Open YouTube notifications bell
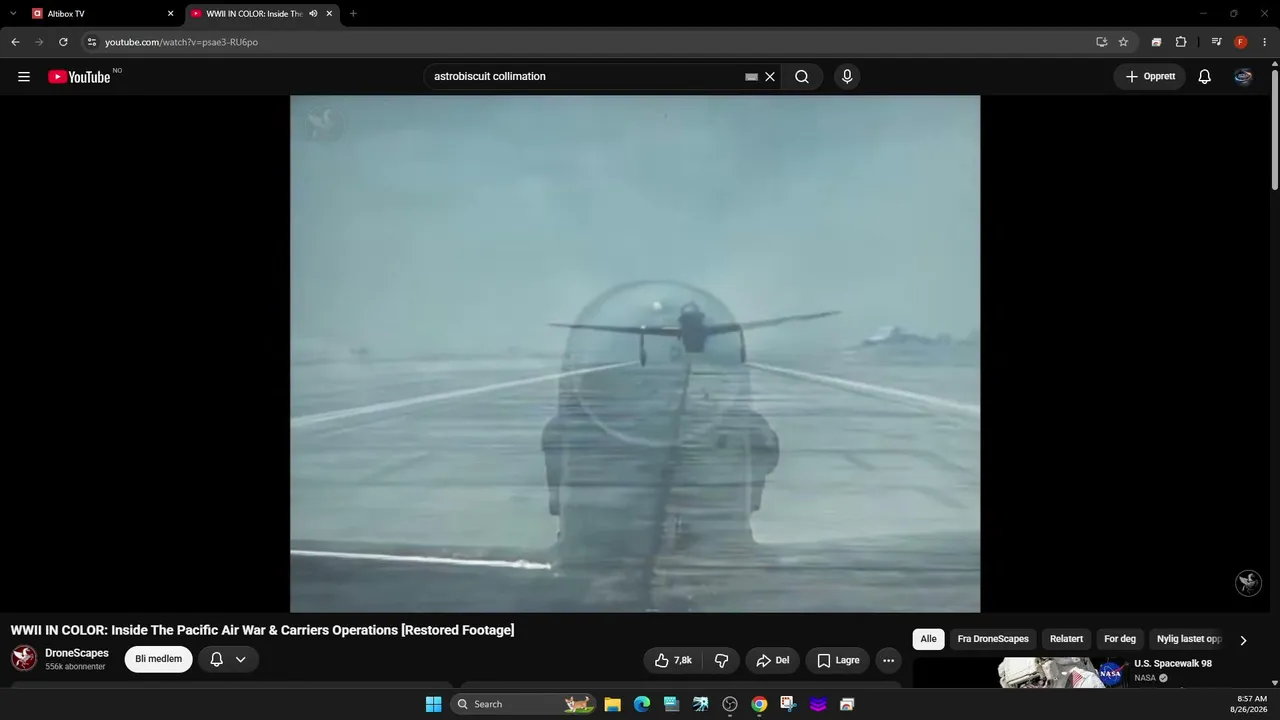This screenshot has width=1280, height=720. pos(1205,77)
